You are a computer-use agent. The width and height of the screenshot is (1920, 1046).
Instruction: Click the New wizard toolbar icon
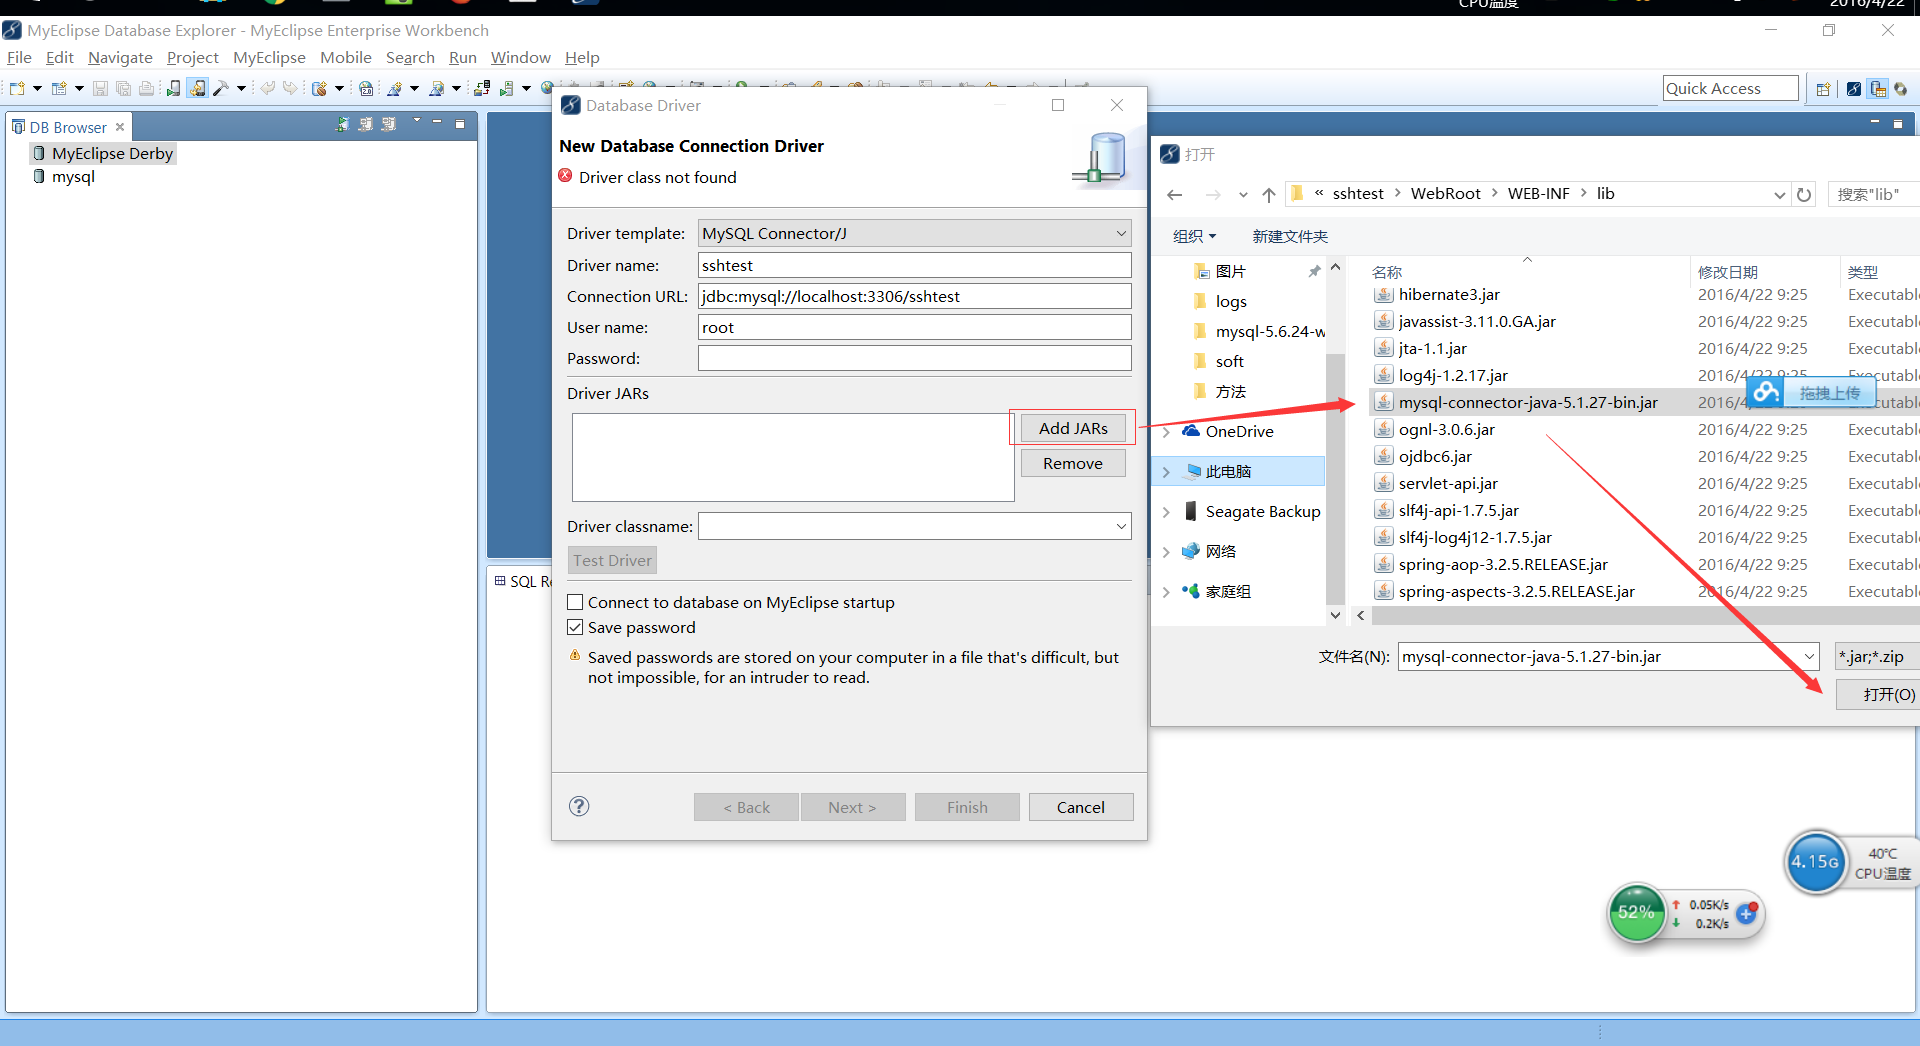(x=17, y=89)
